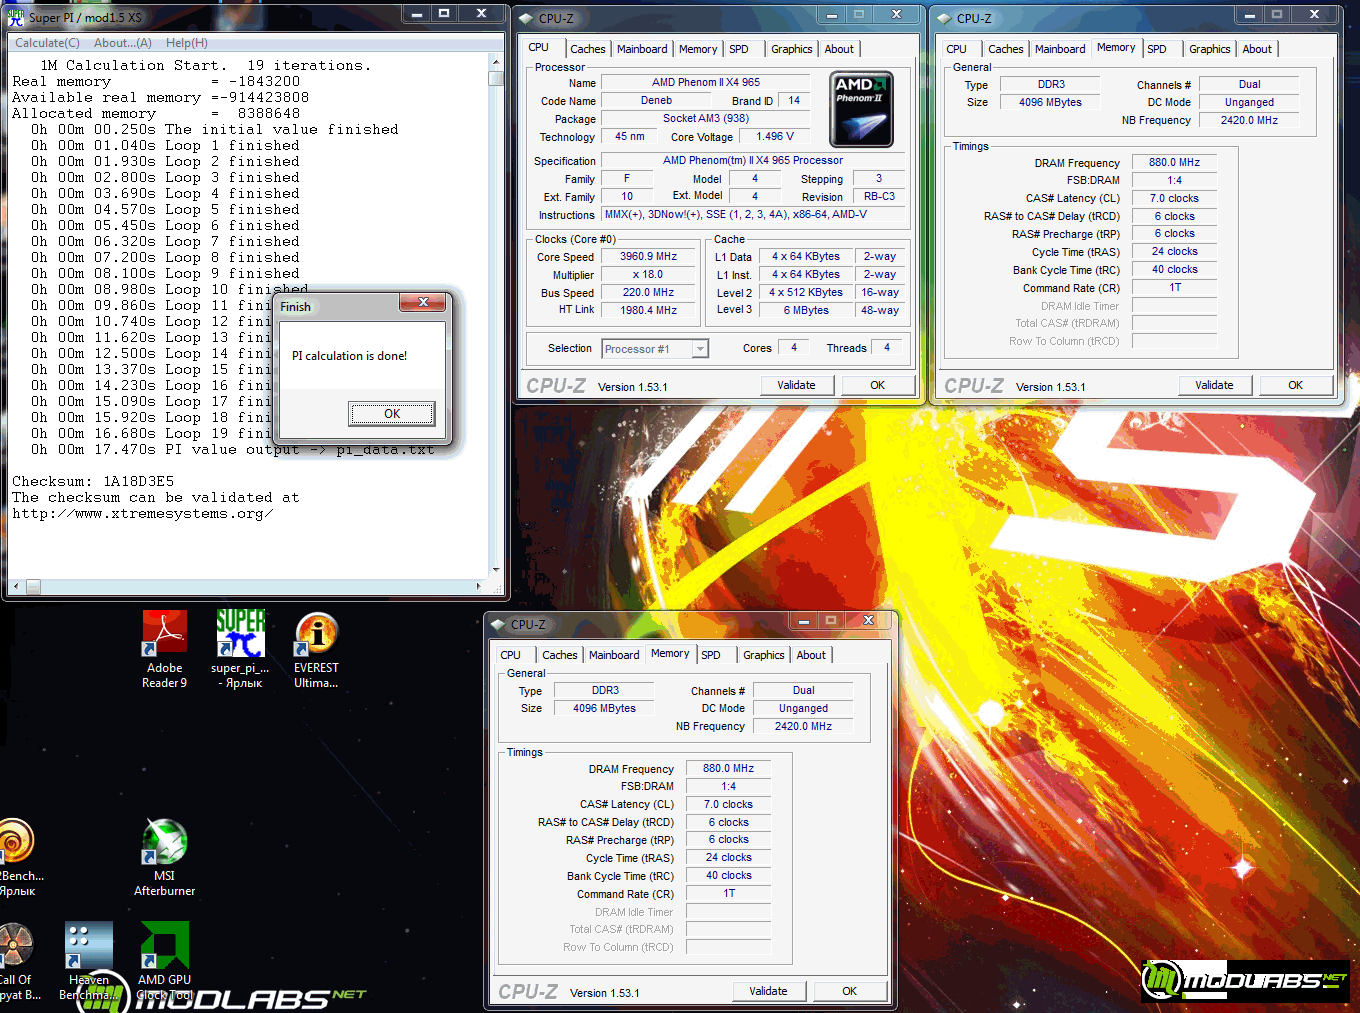1360x1013 pixels.
Task: Click the Multiplier x 18.0 value
Action: [x=648, y=275]
